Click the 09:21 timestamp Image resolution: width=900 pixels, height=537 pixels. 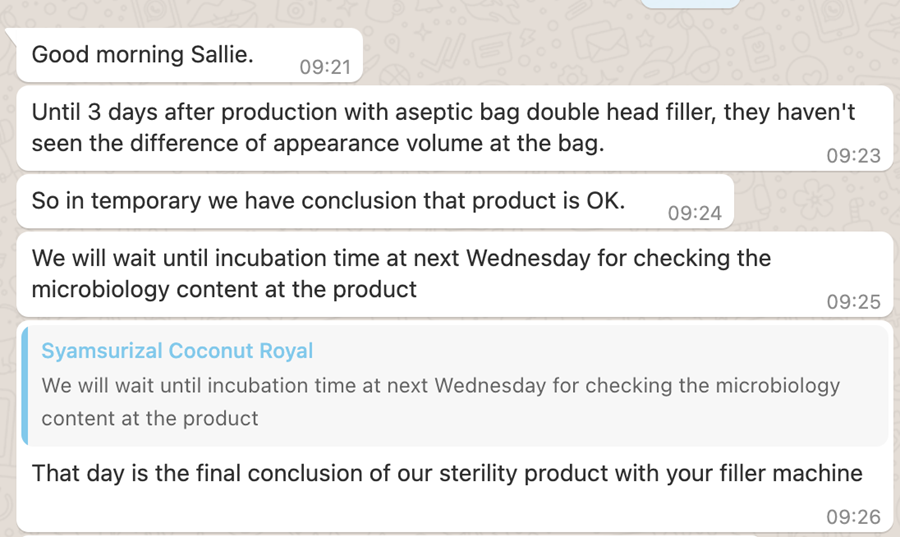pos(325,67)
